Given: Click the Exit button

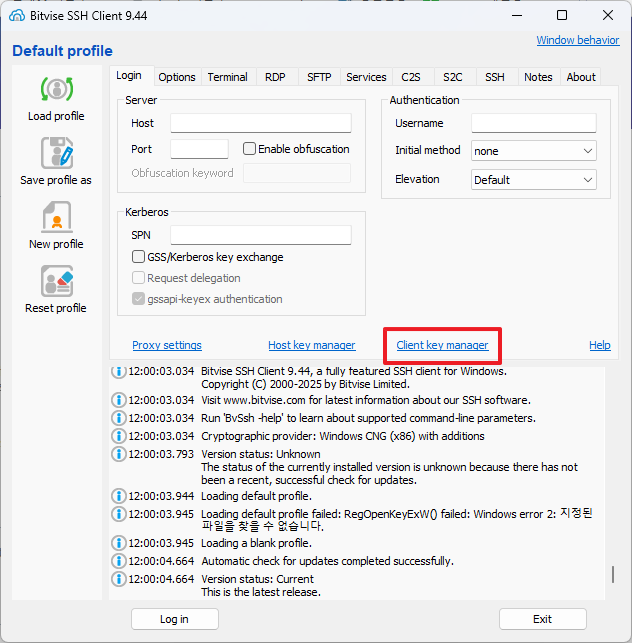Looking at the screenshot, I should (x=543, y=619).
